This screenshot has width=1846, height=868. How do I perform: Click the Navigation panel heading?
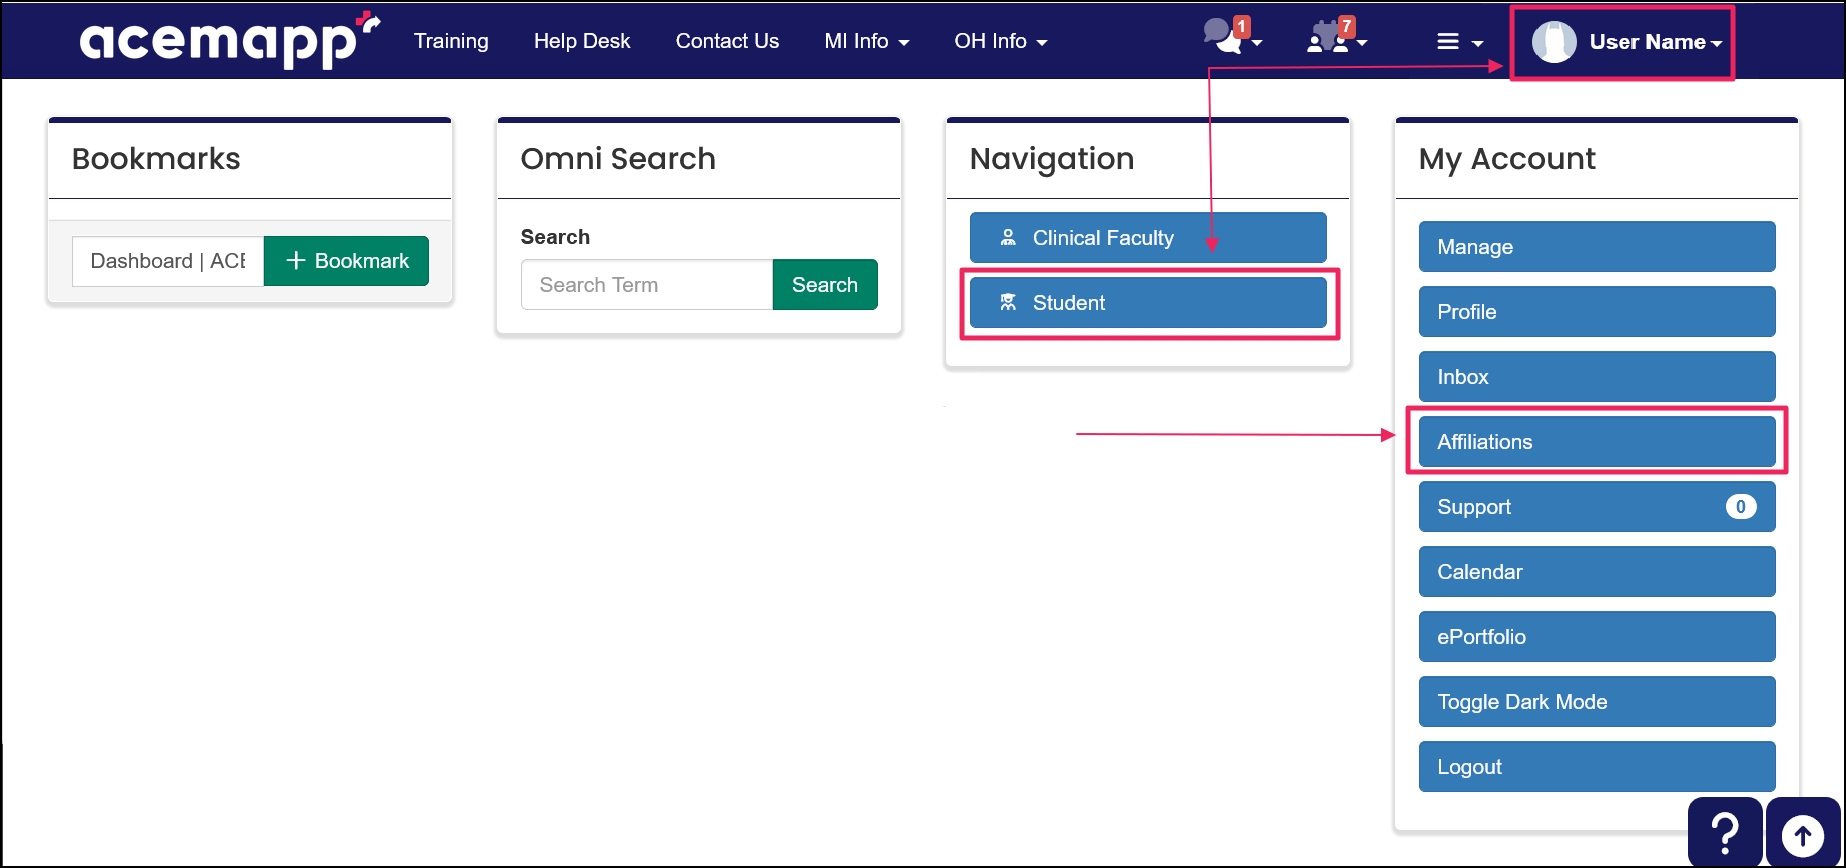tap(1052, 159)
